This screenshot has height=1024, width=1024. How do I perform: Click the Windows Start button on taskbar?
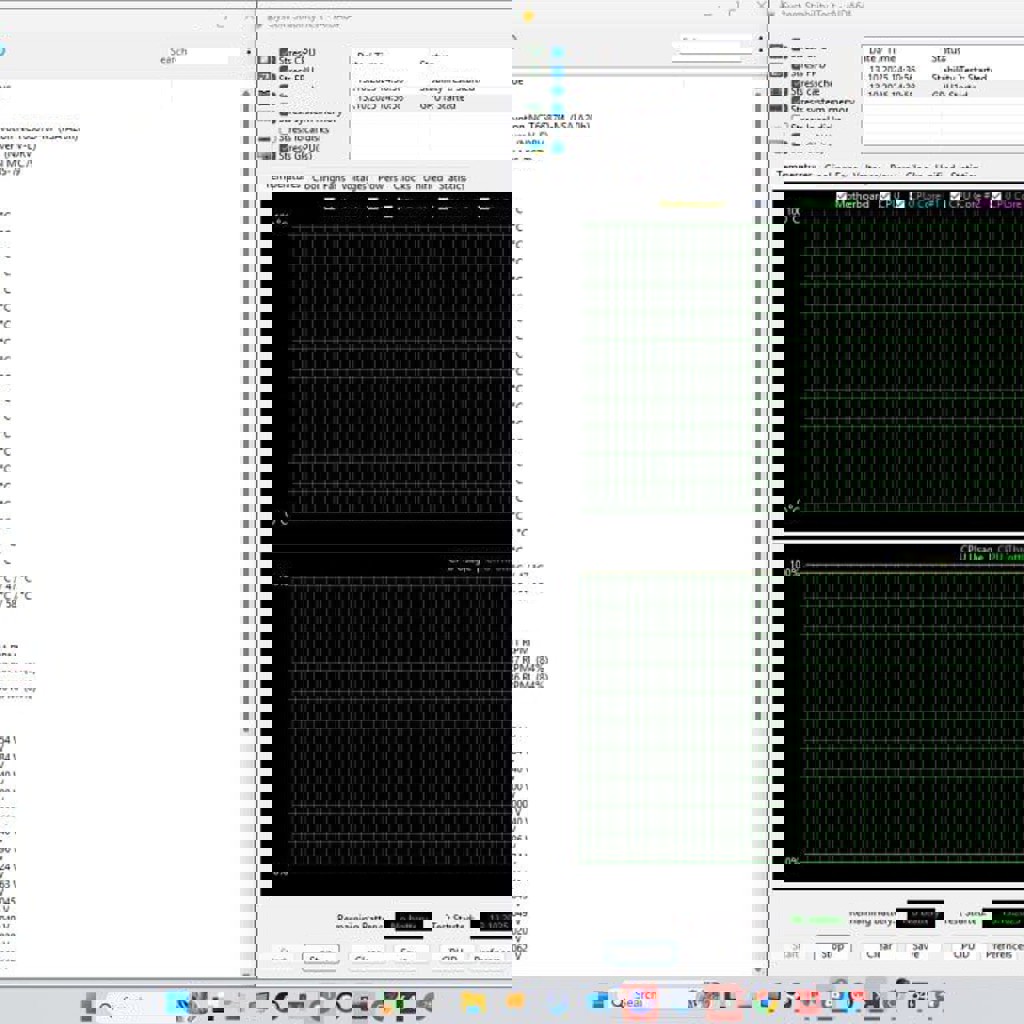[x=89, y=1001]
